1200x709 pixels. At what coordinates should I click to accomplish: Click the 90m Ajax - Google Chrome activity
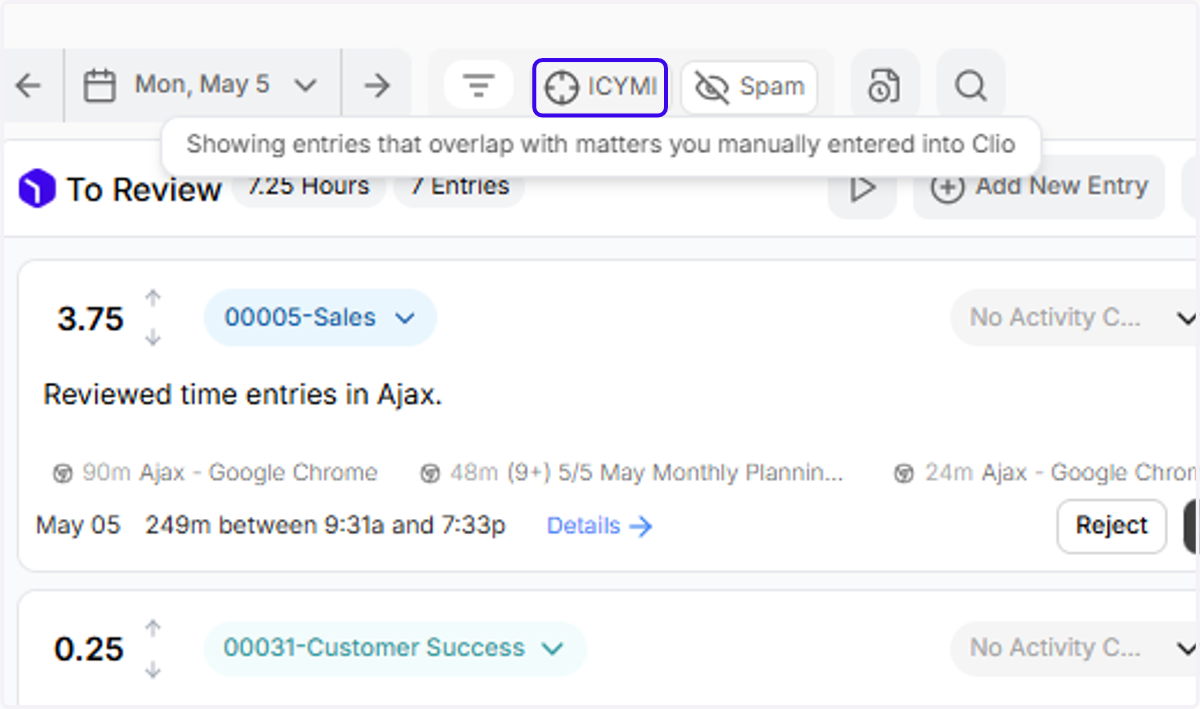coord(215,472)
